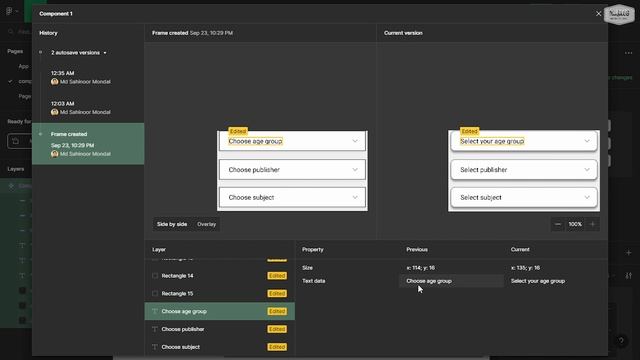Image resolution: width=640 pixels, height=360 pixels.
Task: Select the Choose age group layer row
Action: click(x=220, y=311)
